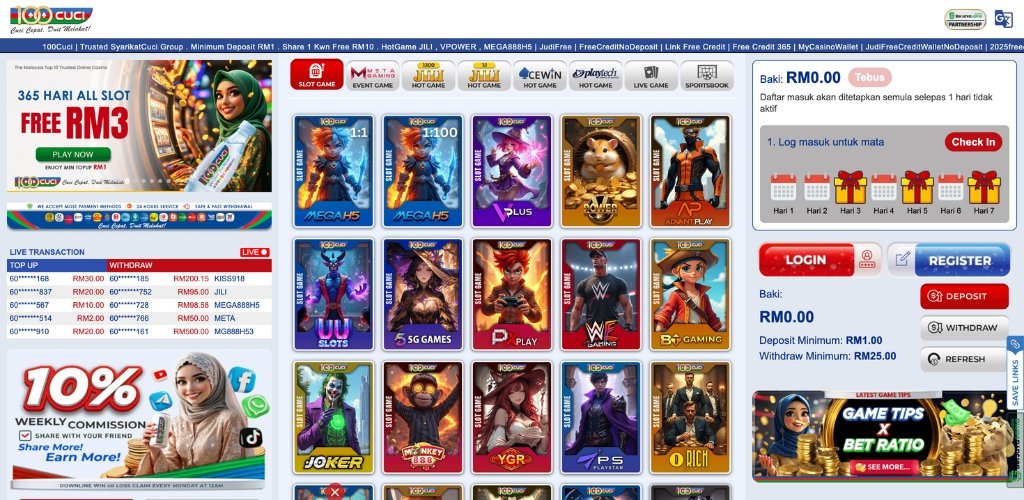
Task: Close the popup with red X icon
Action: [x=334, y=492]
